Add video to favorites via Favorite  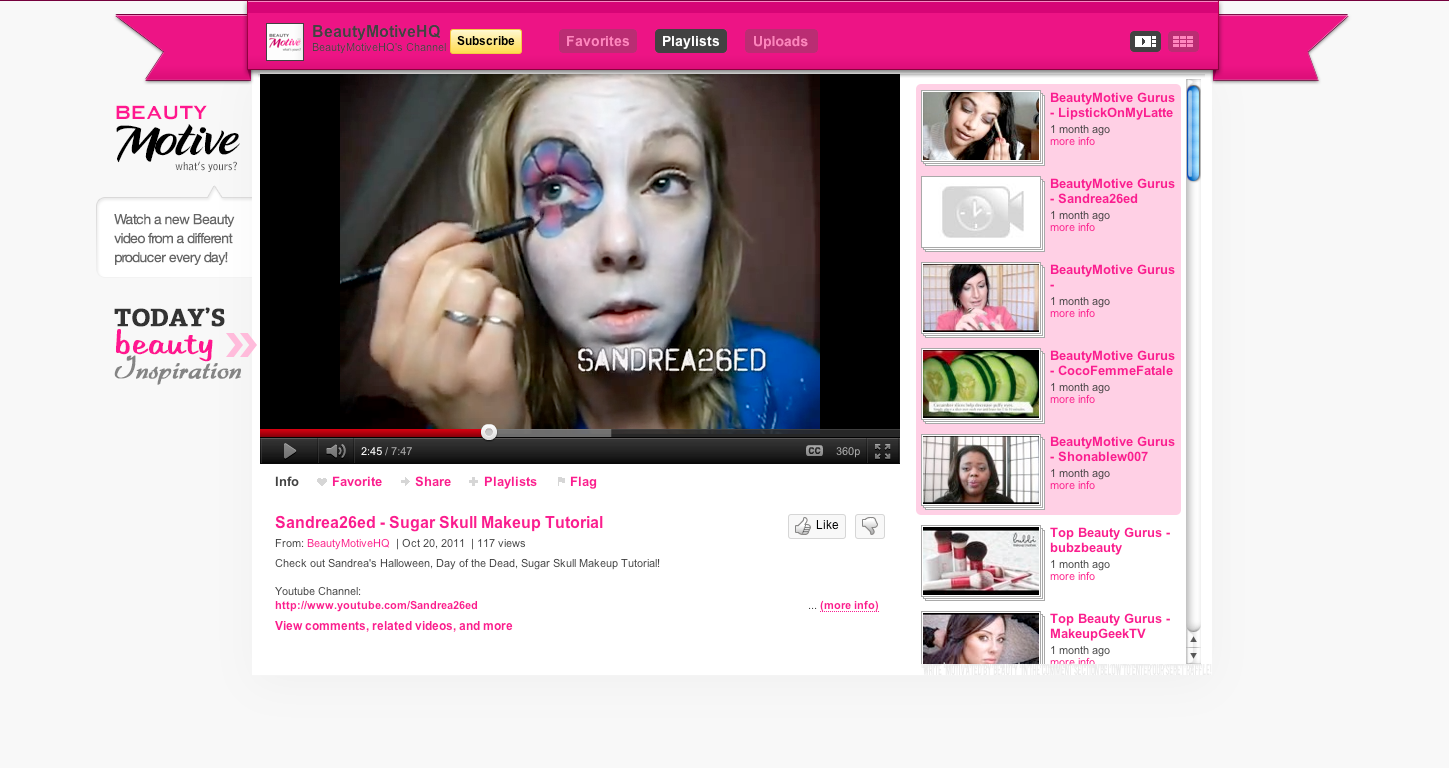click(350, 482)
